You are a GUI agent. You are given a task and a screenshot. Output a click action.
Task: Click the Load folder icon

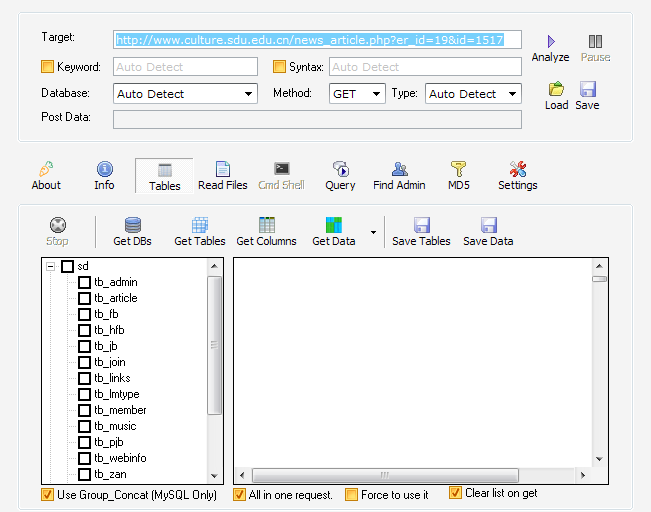coord(556,89)
